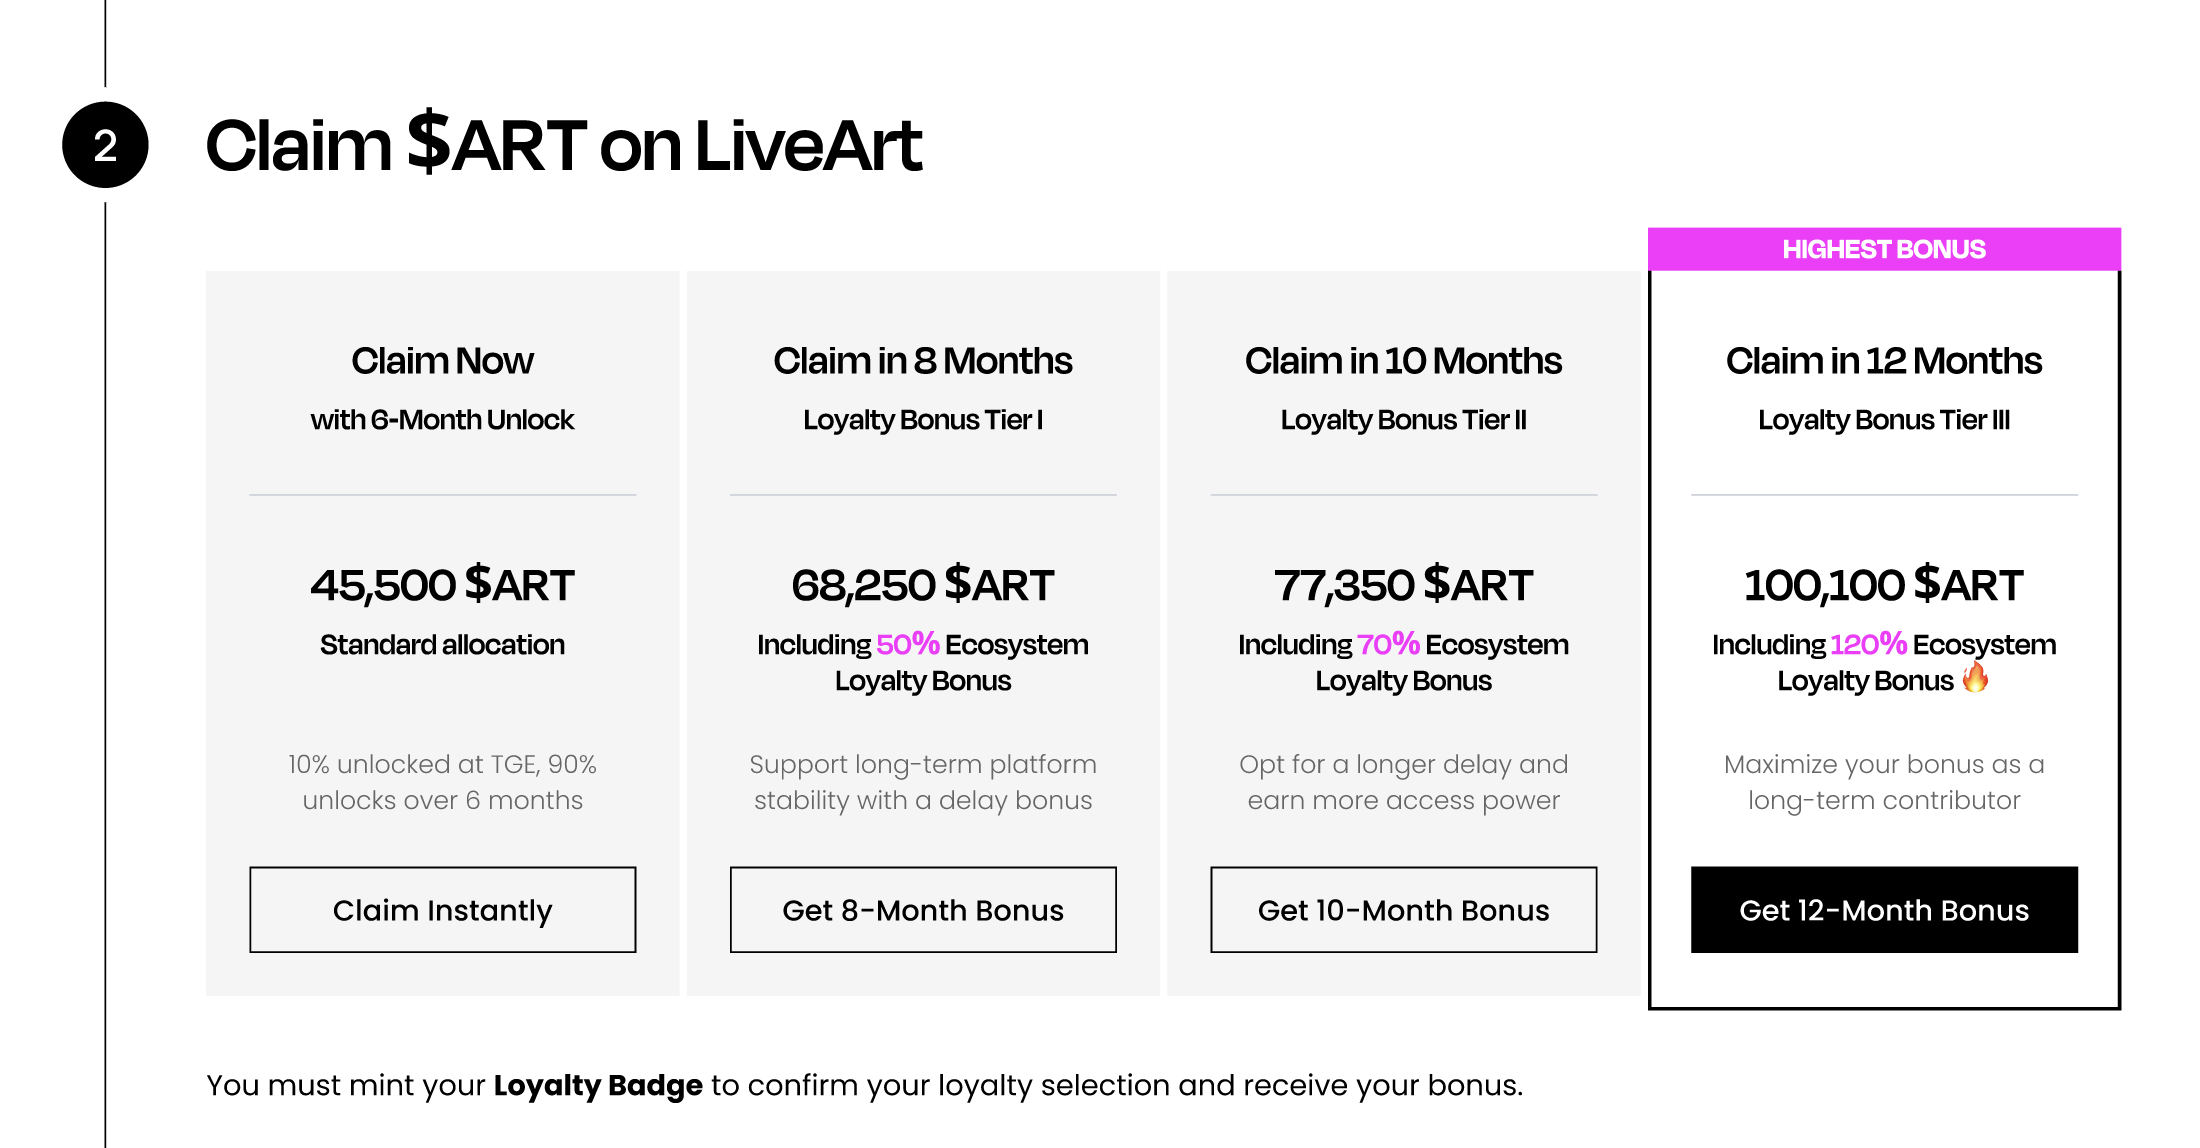2200x1148 pixels.
Task: Select the Claim Now card heading
Action: (x=442, y=361)
